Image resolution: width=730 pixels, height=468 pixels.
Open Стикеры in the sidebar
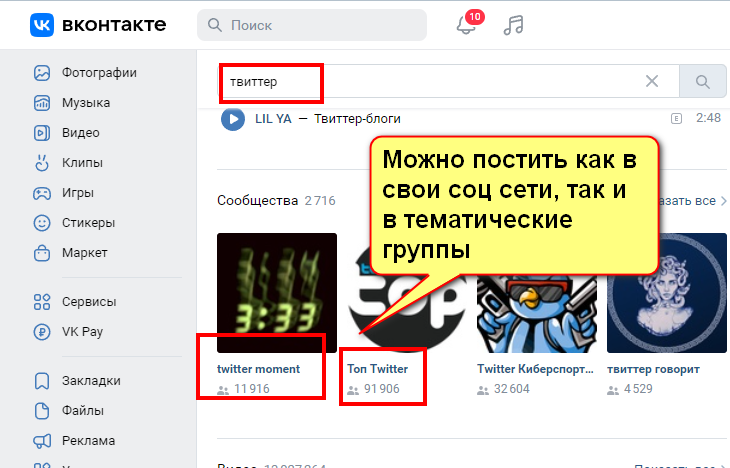pyautogui.click(x=88, y=223)
